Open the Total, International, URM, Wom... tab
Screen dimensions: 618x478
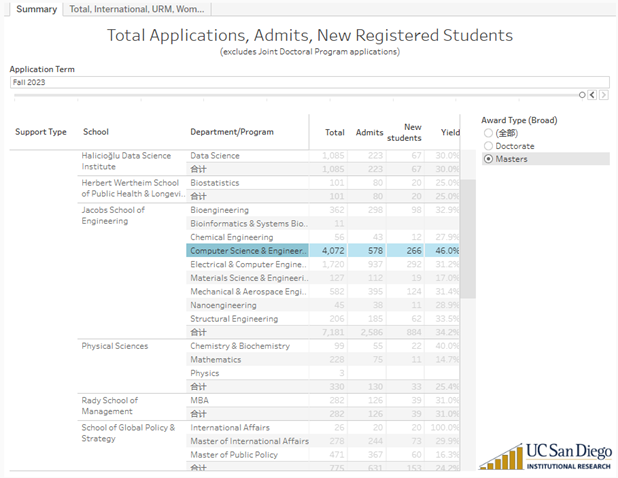click(x=137, y=9)
